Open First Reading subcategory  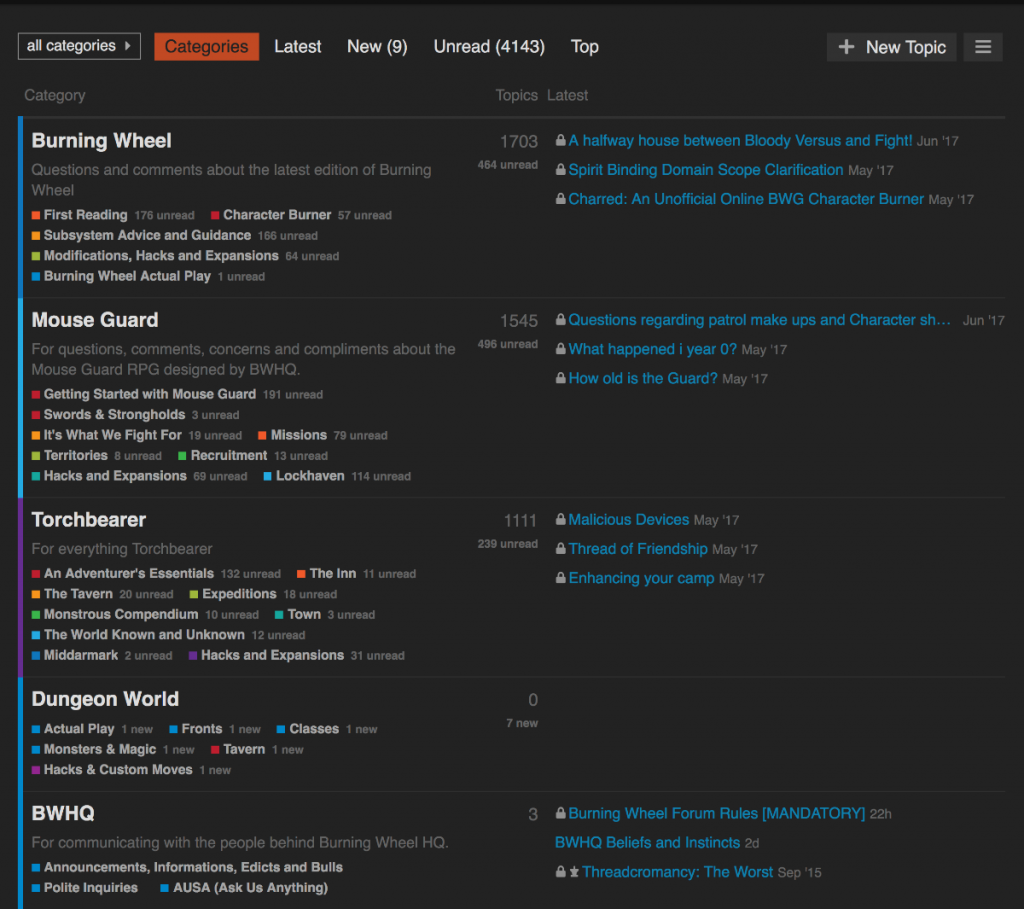click(x=86, y=215)
